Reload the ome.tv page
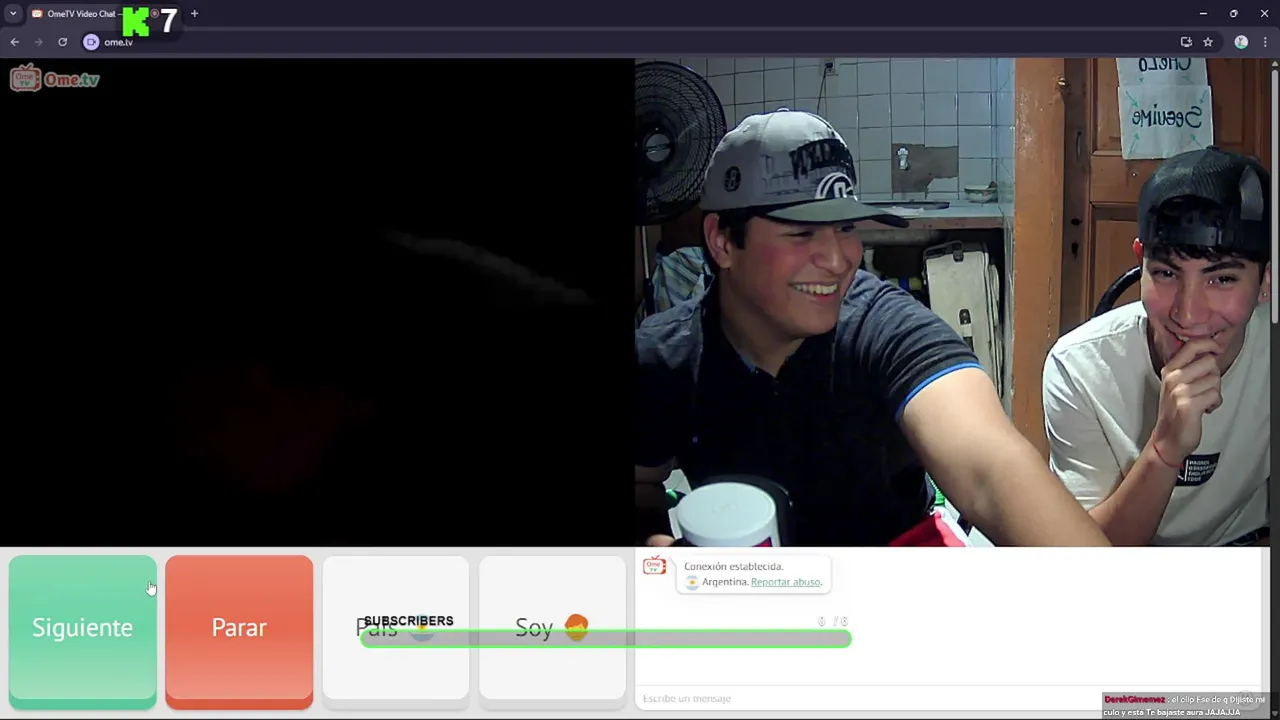This screenshot has height=720, width=1280. tap(62, 42)
